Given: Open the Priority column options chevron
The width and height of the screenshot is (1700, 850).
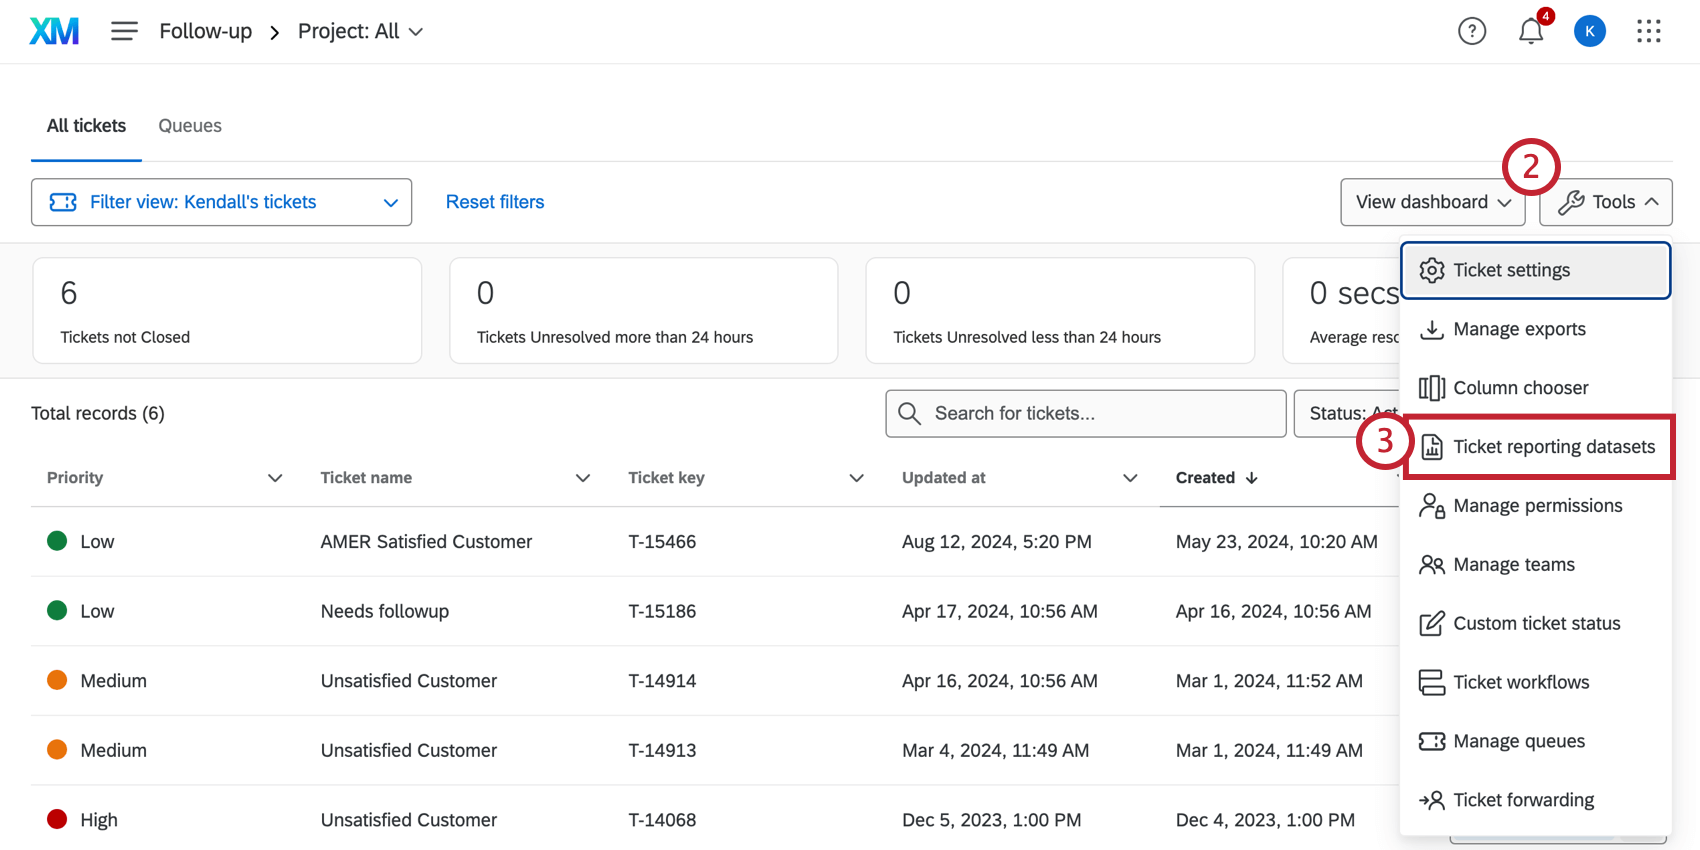Looking at the screenshot, I should (x=275, y=478).
